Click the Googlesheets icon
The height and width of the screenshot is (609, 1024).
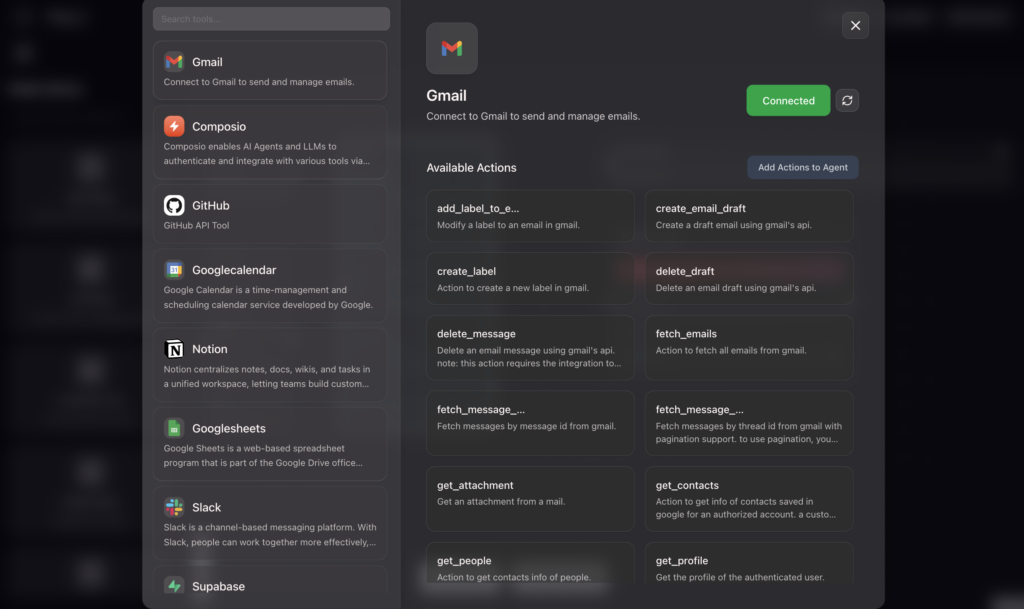pos(174,428)
